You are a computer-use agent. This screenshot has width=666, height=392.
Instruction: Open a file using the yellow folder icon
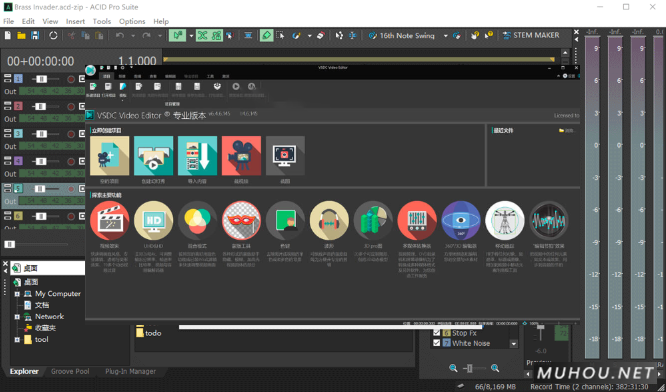(x=21, y=36)
